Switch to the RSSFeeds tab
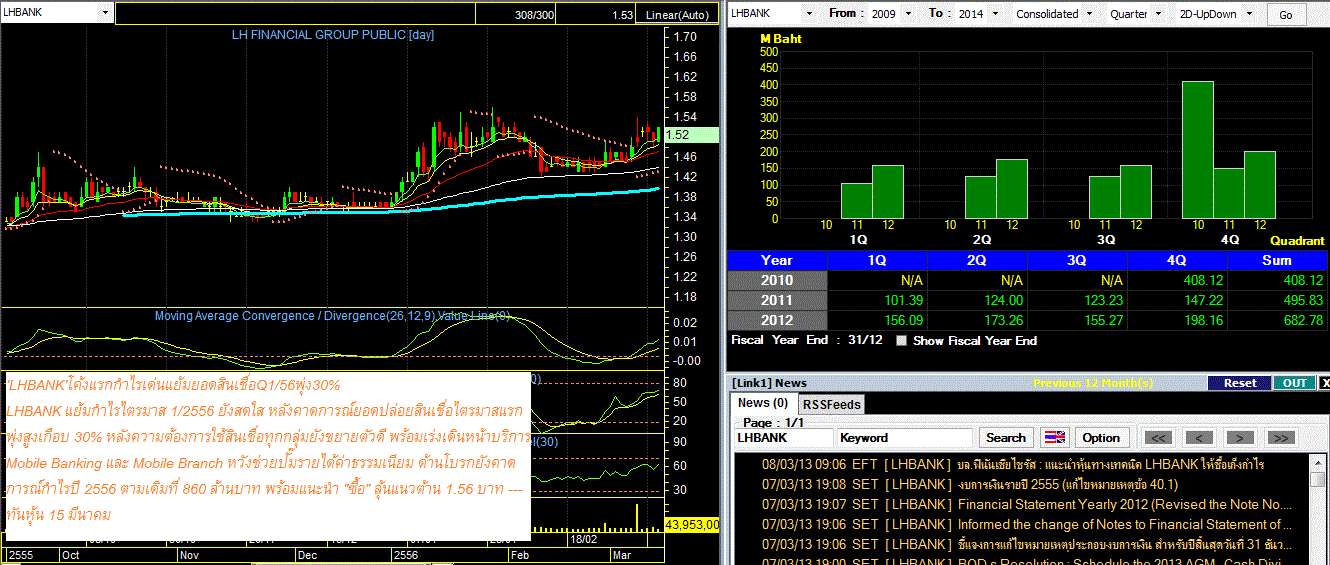This screenshot has width=1330, height=565. [832, 404]
